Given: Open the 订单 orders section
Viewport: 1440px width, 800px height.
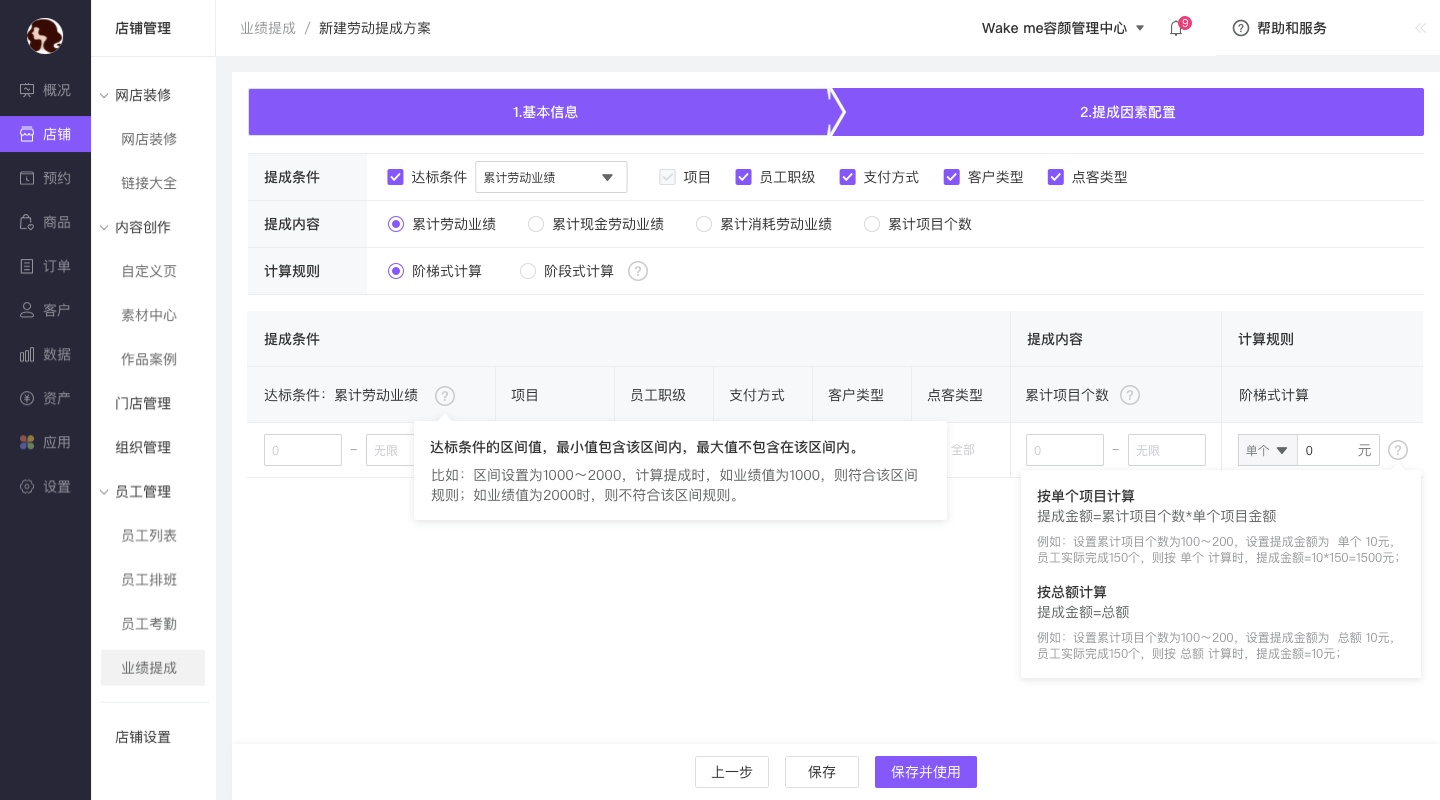Looking at the screenshot, I should click(45, 266).
